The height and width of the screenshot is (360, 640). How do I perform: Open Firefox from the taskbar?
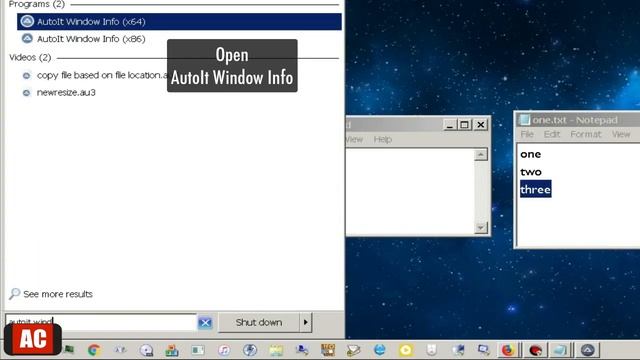508,350
